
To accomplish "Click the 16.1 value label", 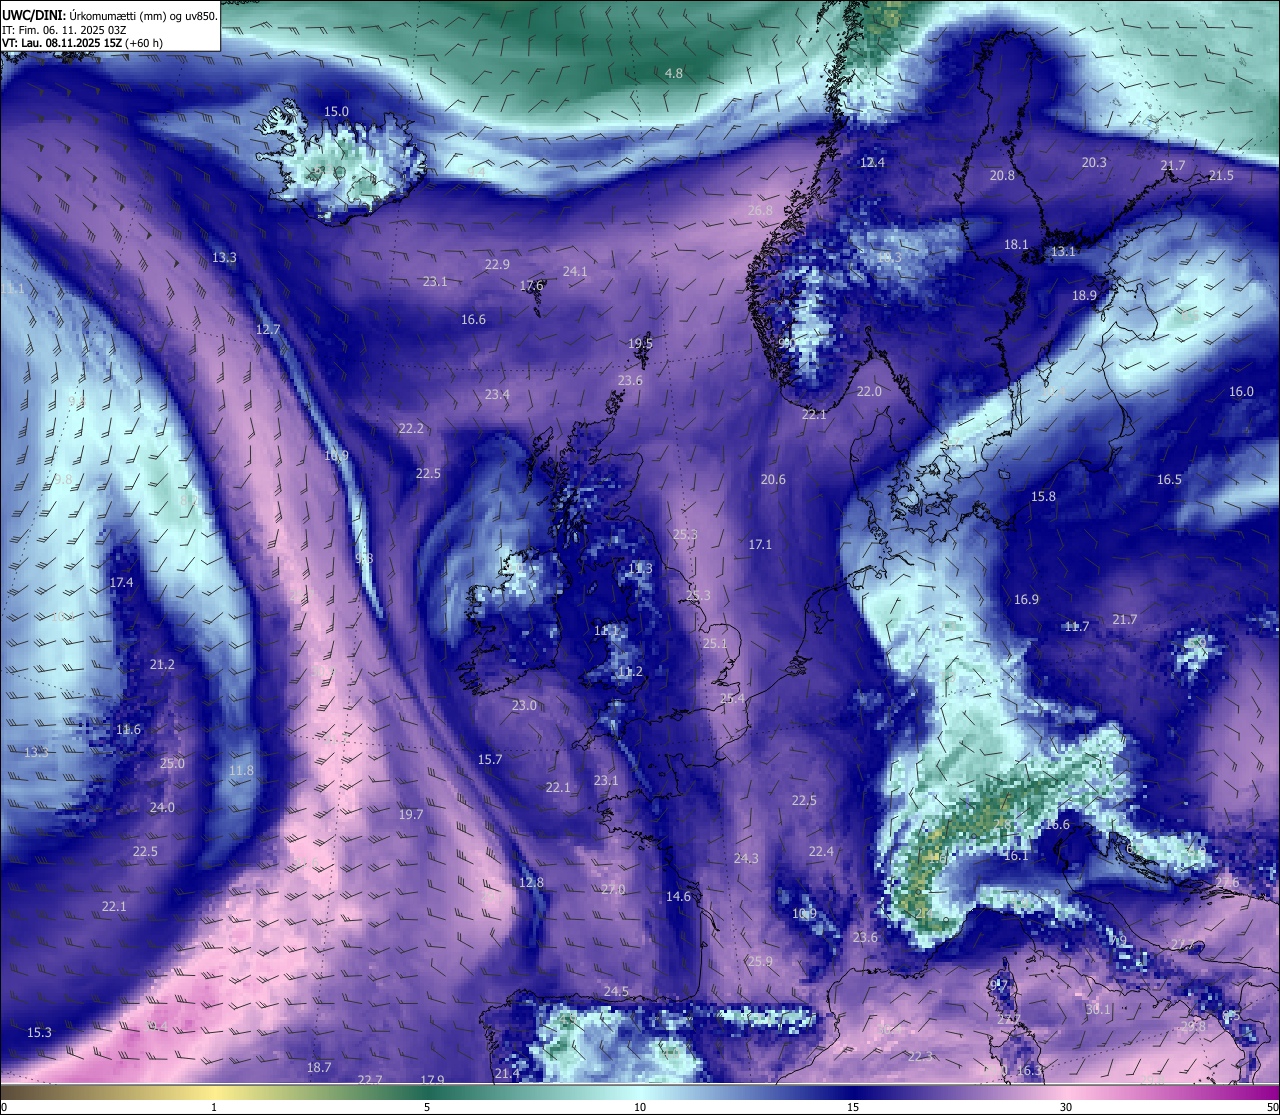I will tap(1016, 855).
